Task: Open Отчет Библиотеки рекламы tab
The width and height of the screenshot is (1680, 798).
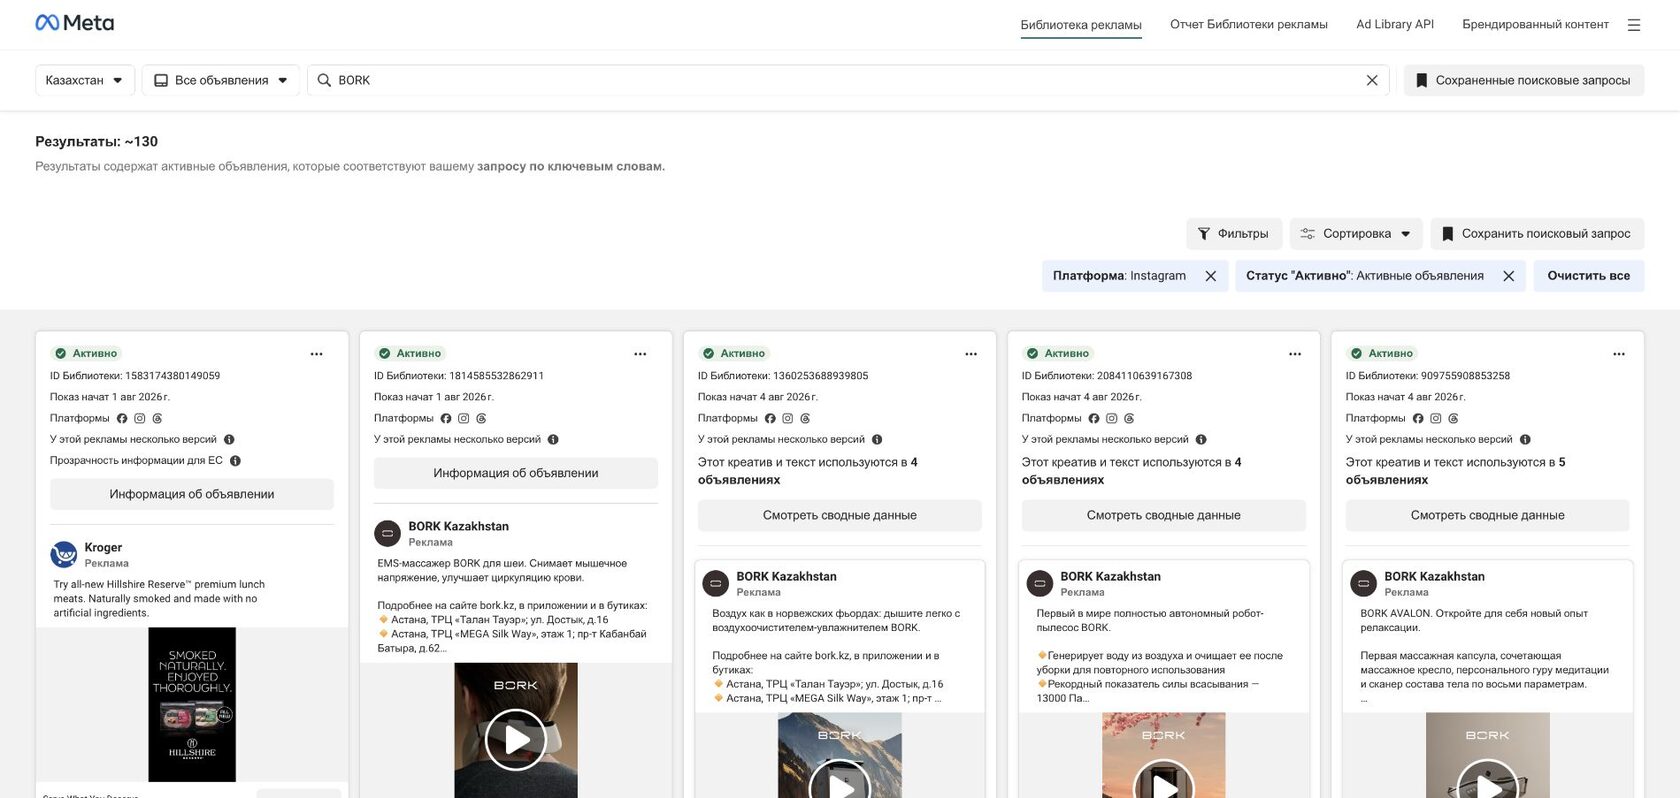Action: [x=1249, y=25]
